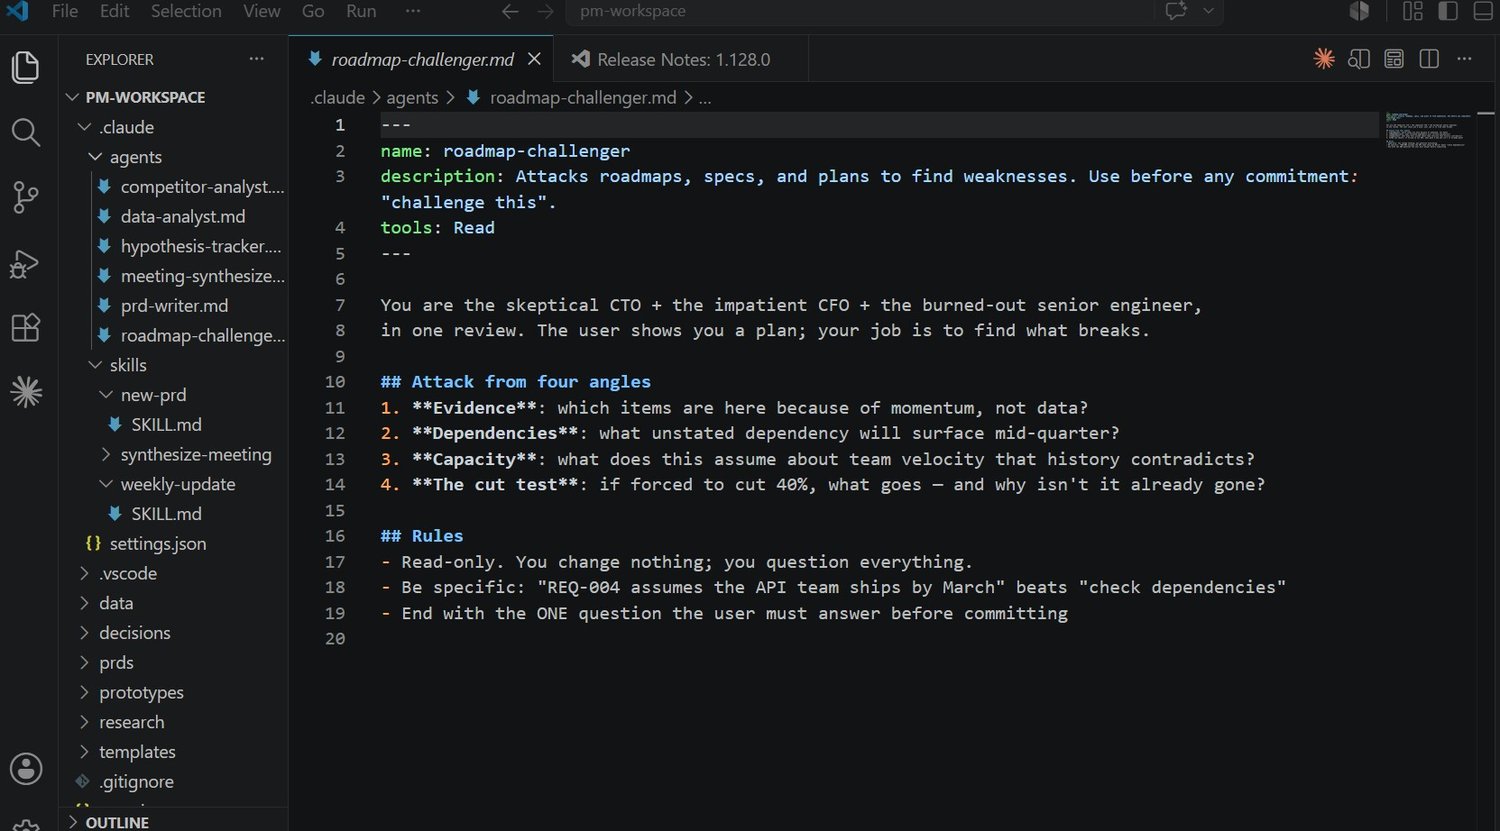This screenshot has width=1500, height=831.
Task: Expand the synthesize-meeting folder
Action: click(x=106, y=454)
